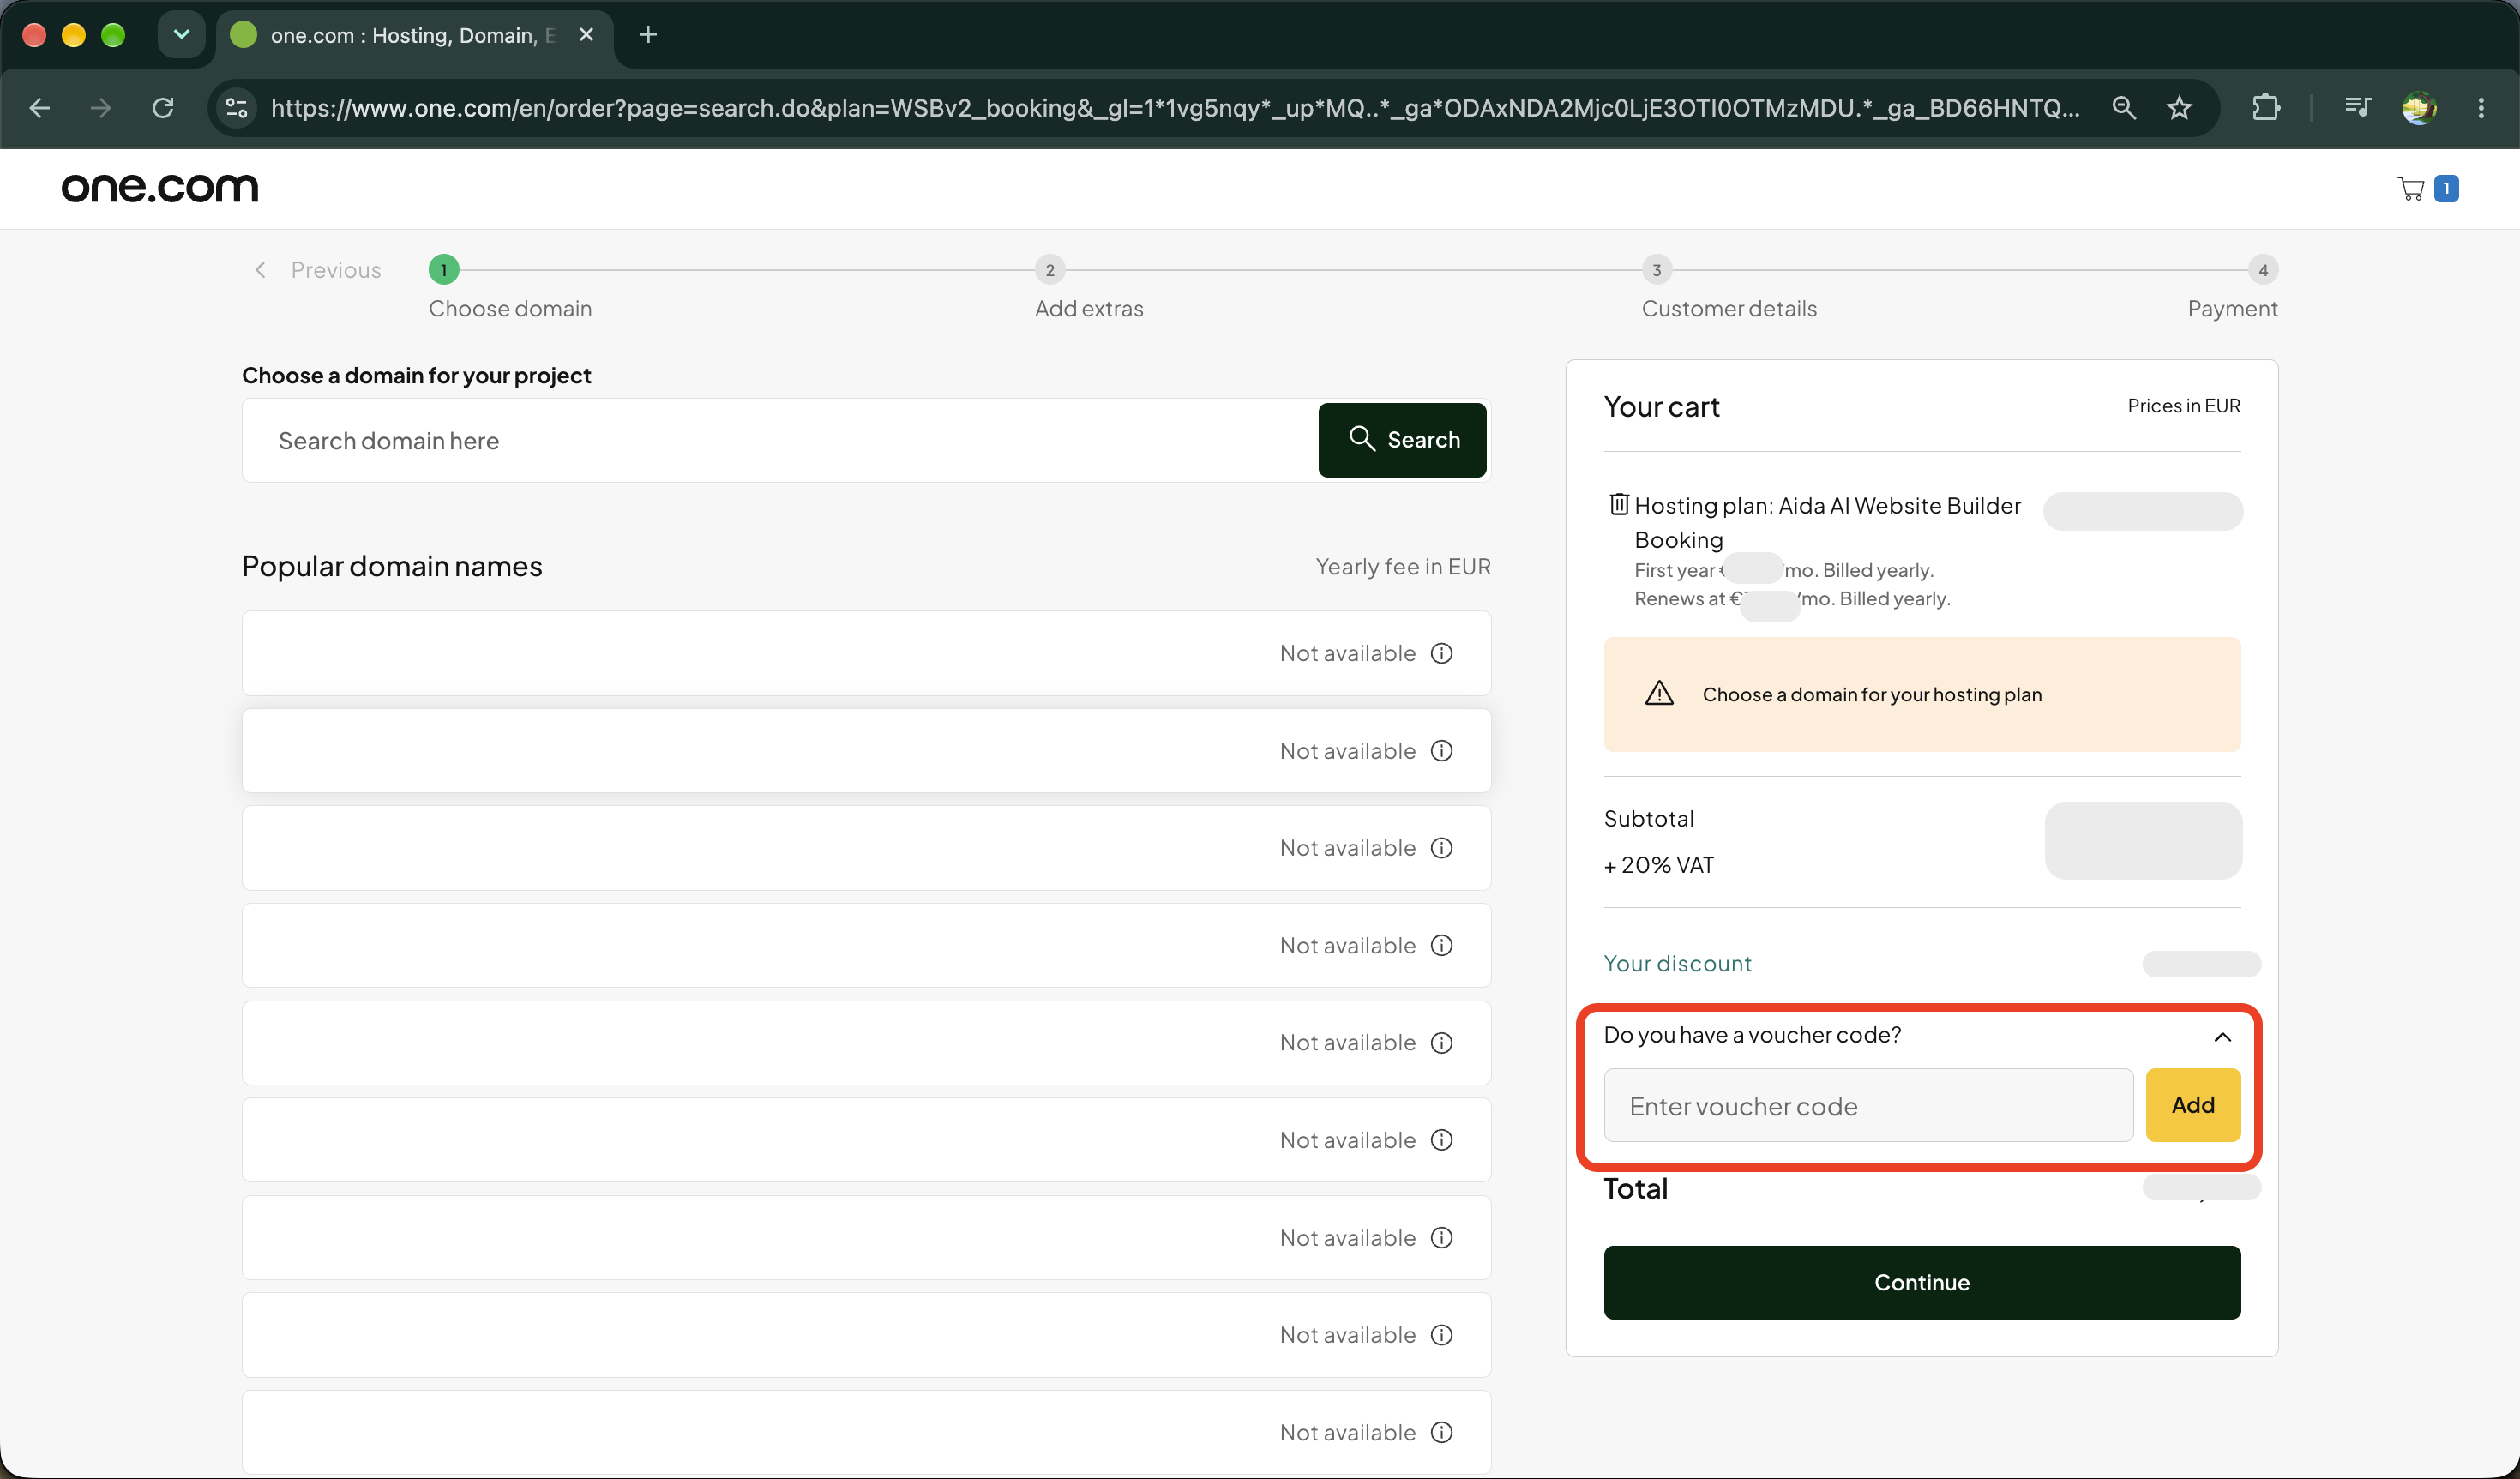Collapse the voucher code section

pos(2222,1036)
